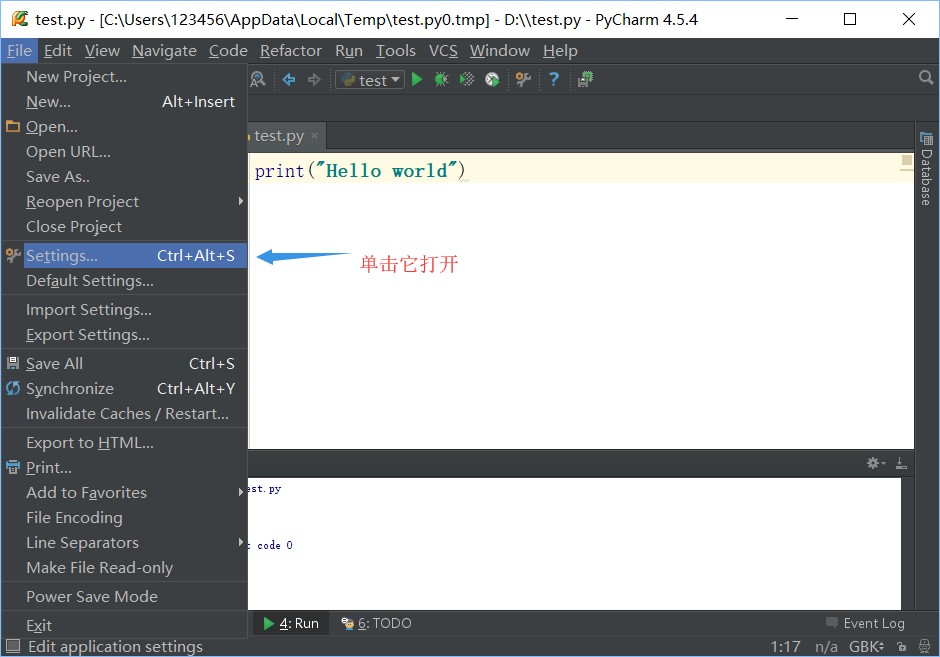Click Save As.. in File menu
The height and width of the screenshot is (657, 940).
[x=124, y=177]
